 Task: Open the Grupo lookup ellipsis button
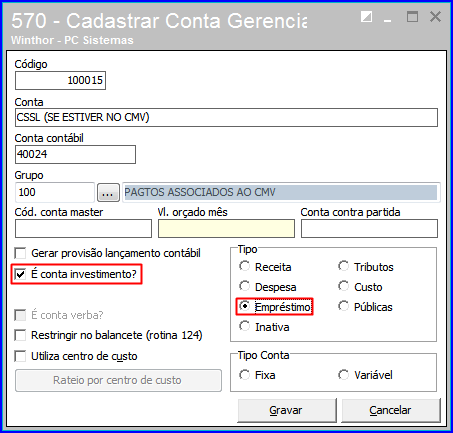(108, 193)
